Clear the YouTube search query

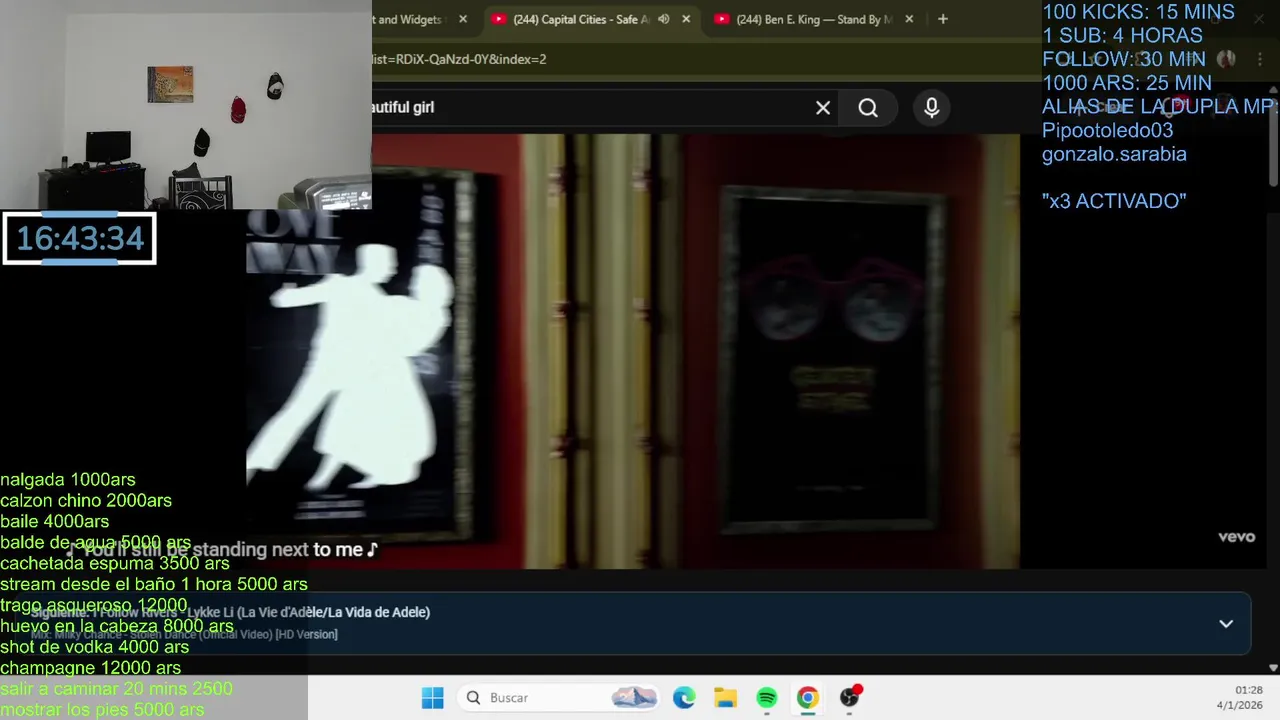[823, 108]
